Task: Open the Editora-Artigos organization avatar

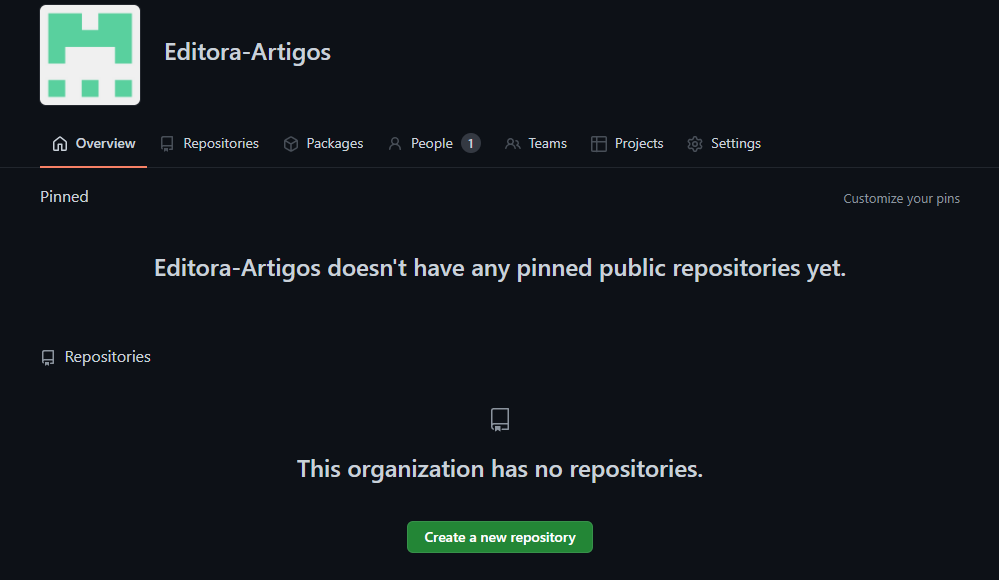Action: coord(90,55)
